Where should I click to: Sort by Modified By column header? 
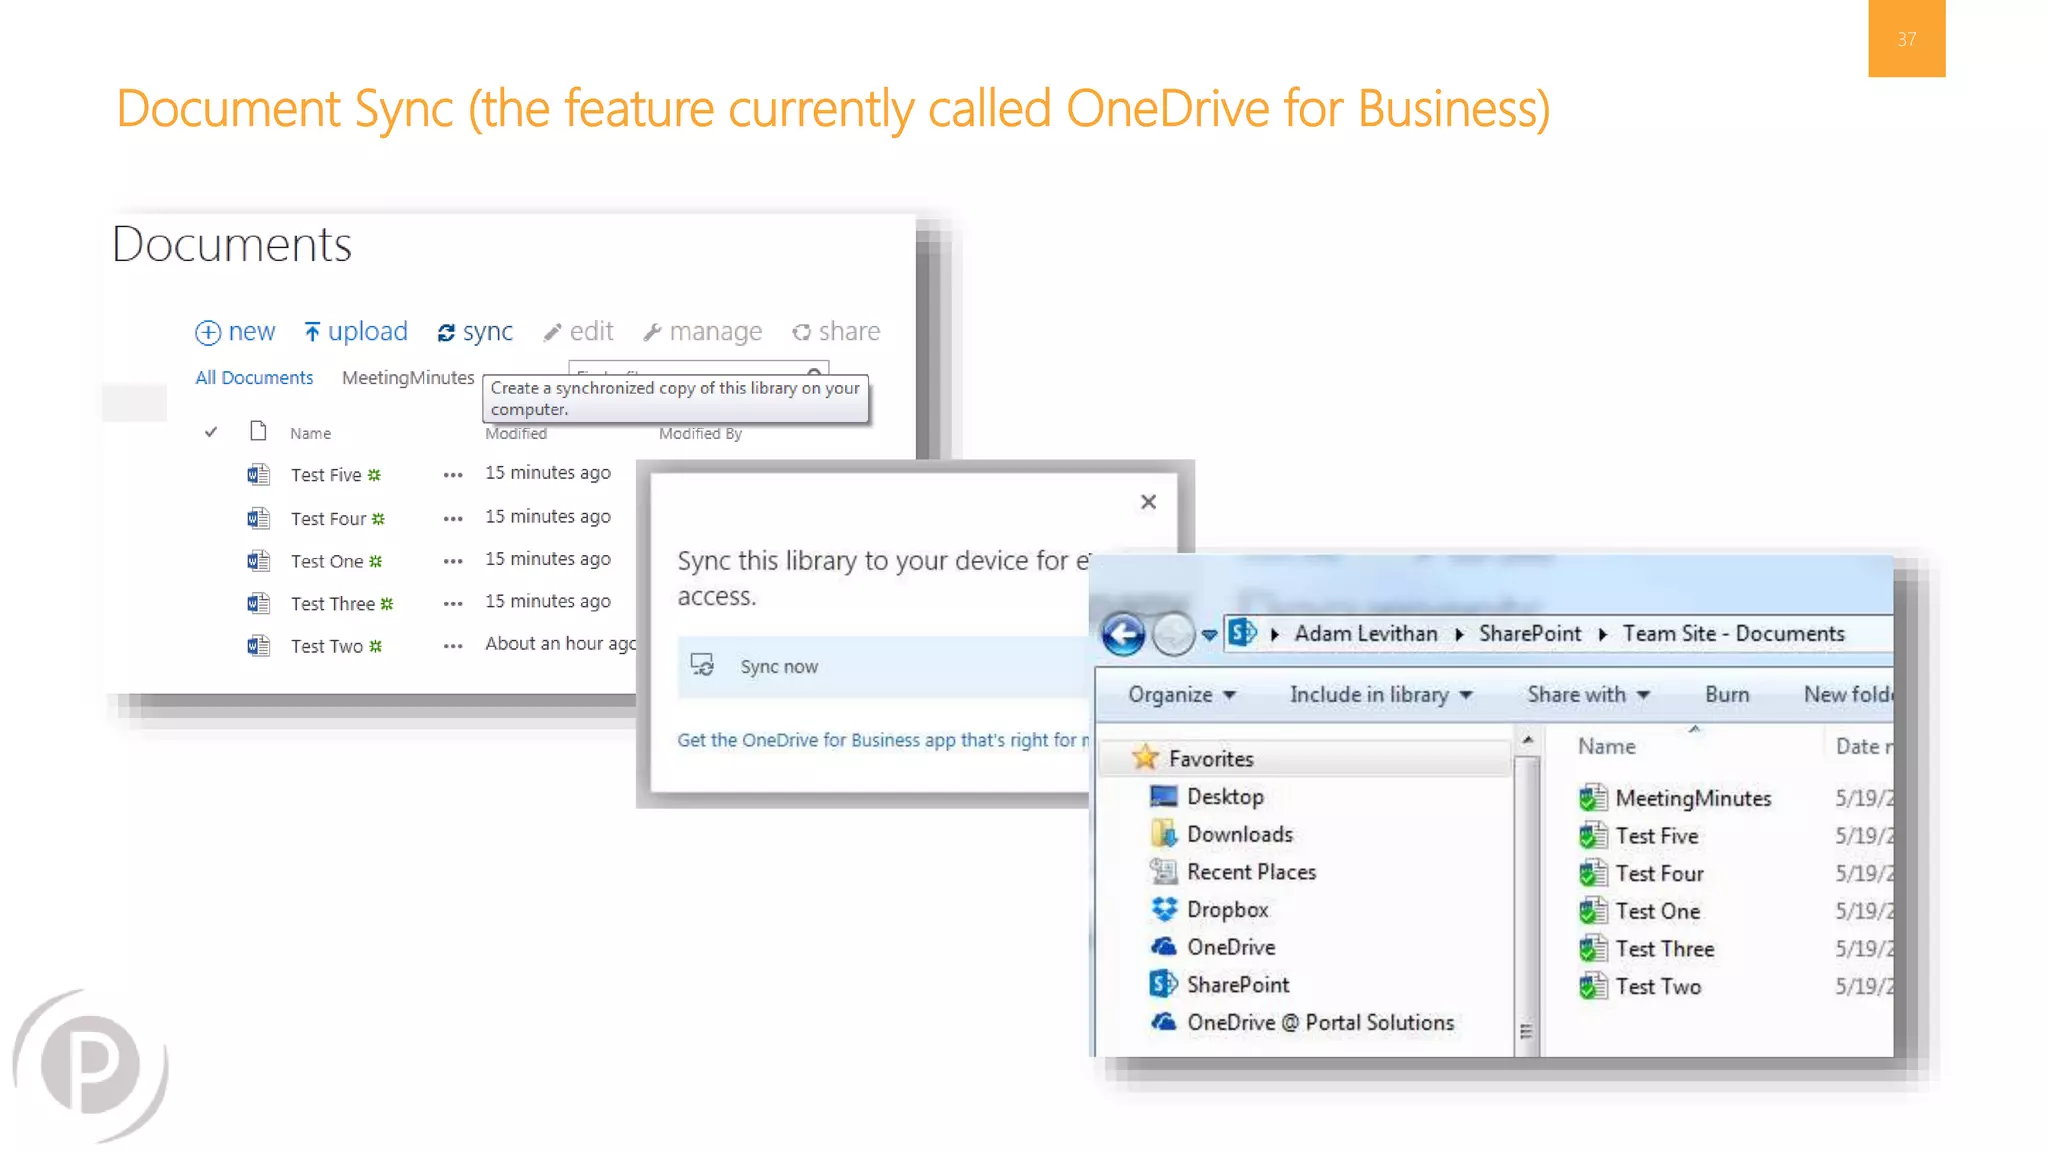(700, 433)
